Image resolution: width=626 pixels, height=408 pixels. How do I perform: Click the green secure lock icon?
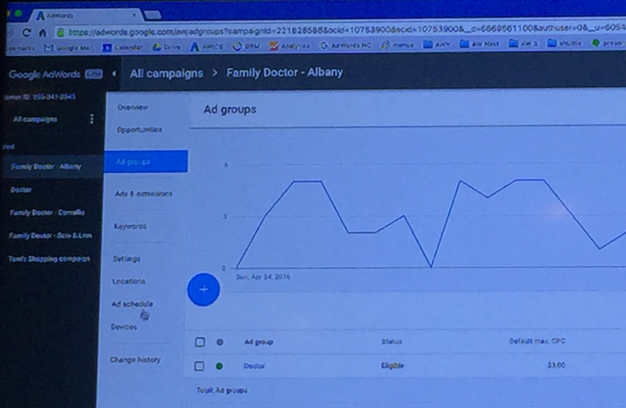(61, 32)
